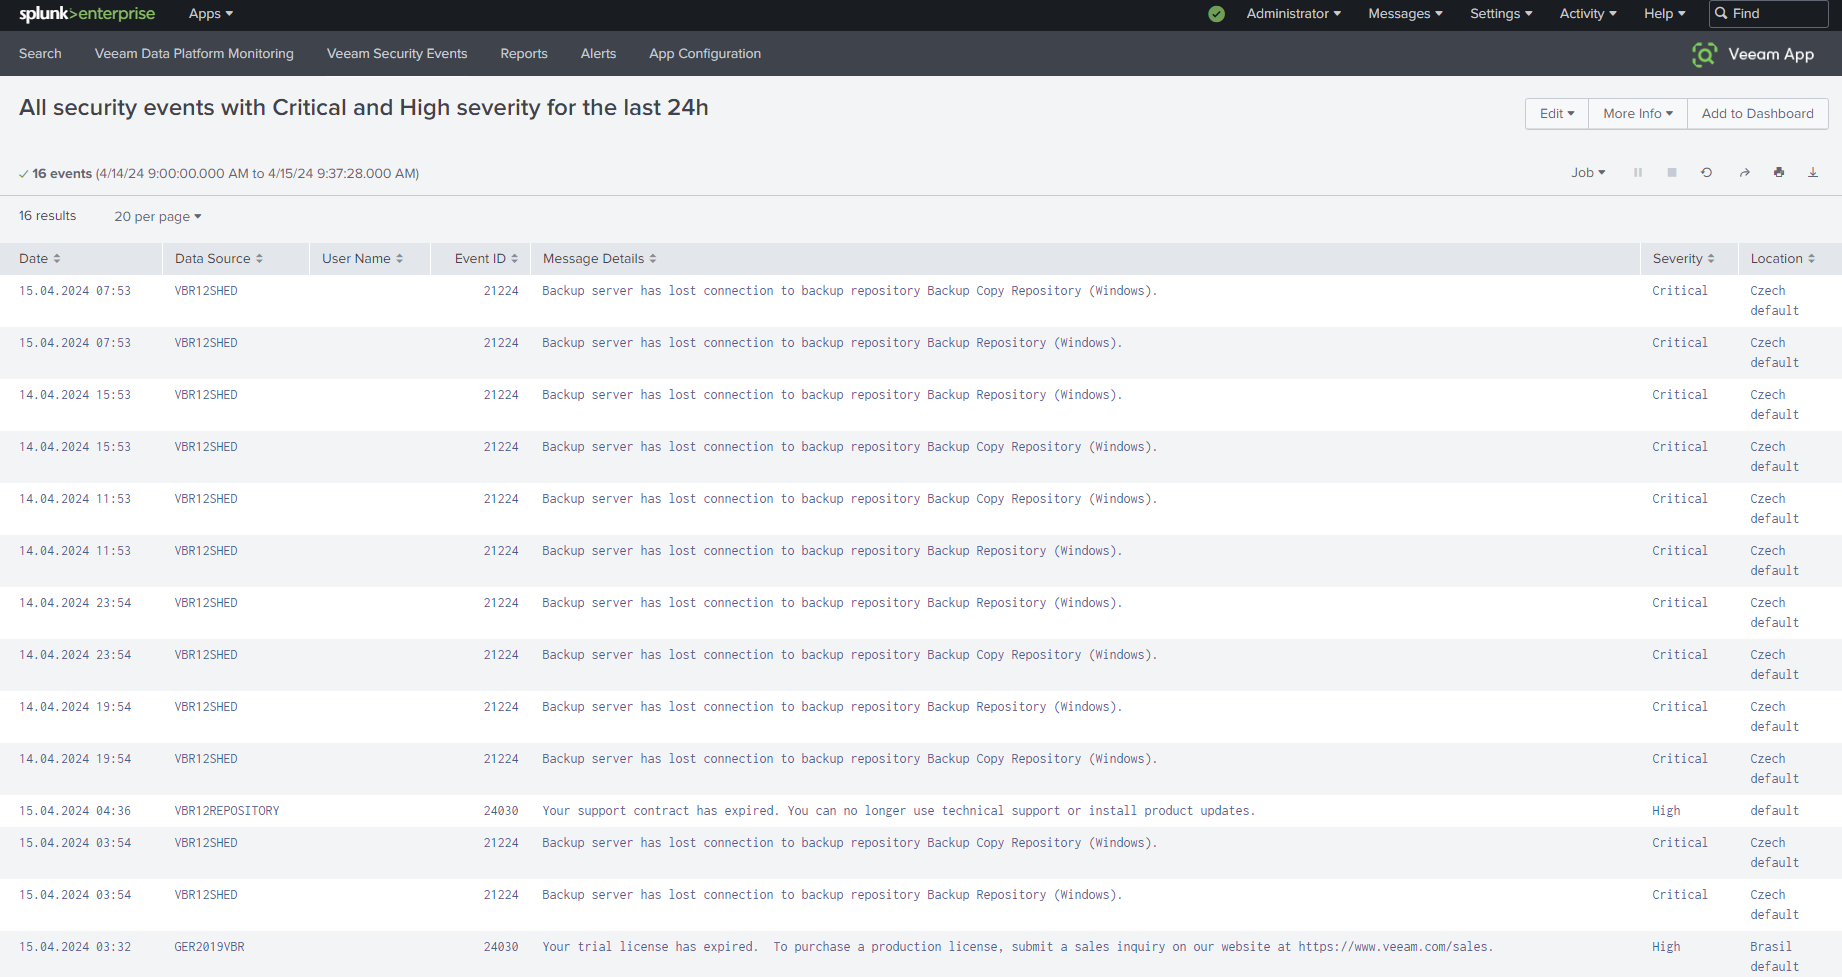Open the Help dropdown
This screenshot has height=977, width=1842.
pyautogui.click(x=1665, y=14)
